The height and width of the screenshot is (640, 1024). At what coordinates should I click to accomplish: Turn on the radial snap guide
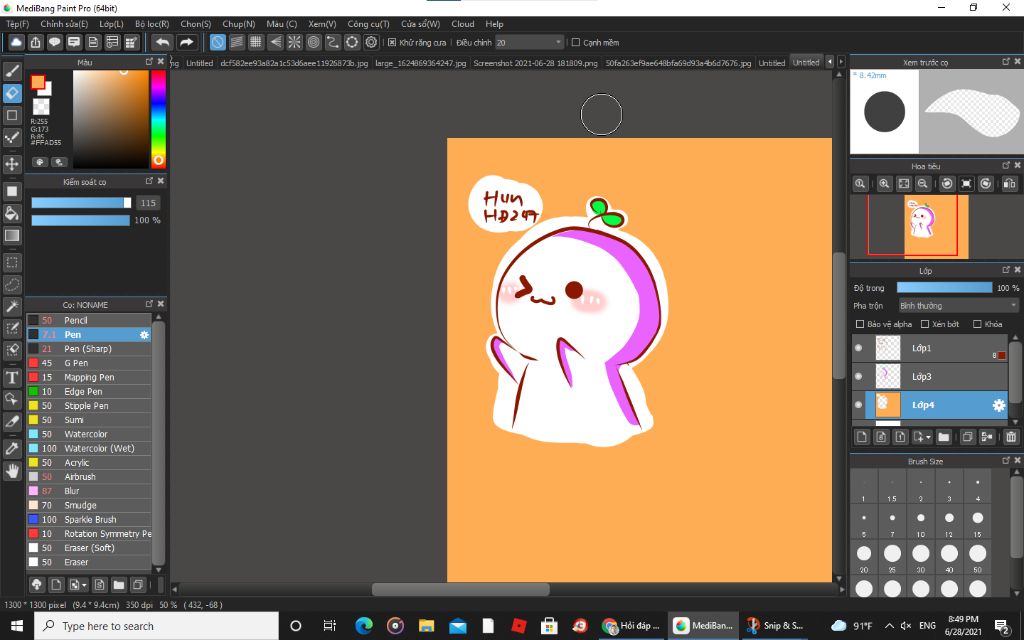pos(295,42)
